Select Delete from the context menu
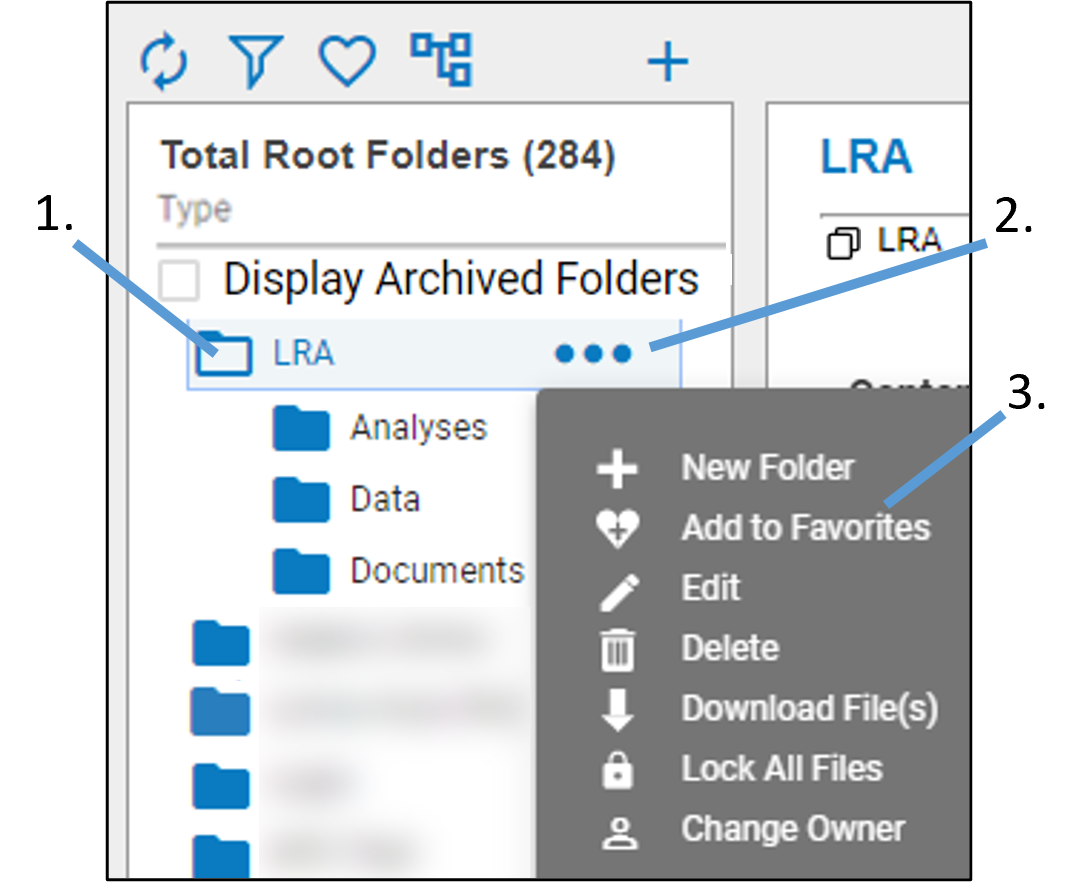1082x882 pixels. click(x=729, y=648)
